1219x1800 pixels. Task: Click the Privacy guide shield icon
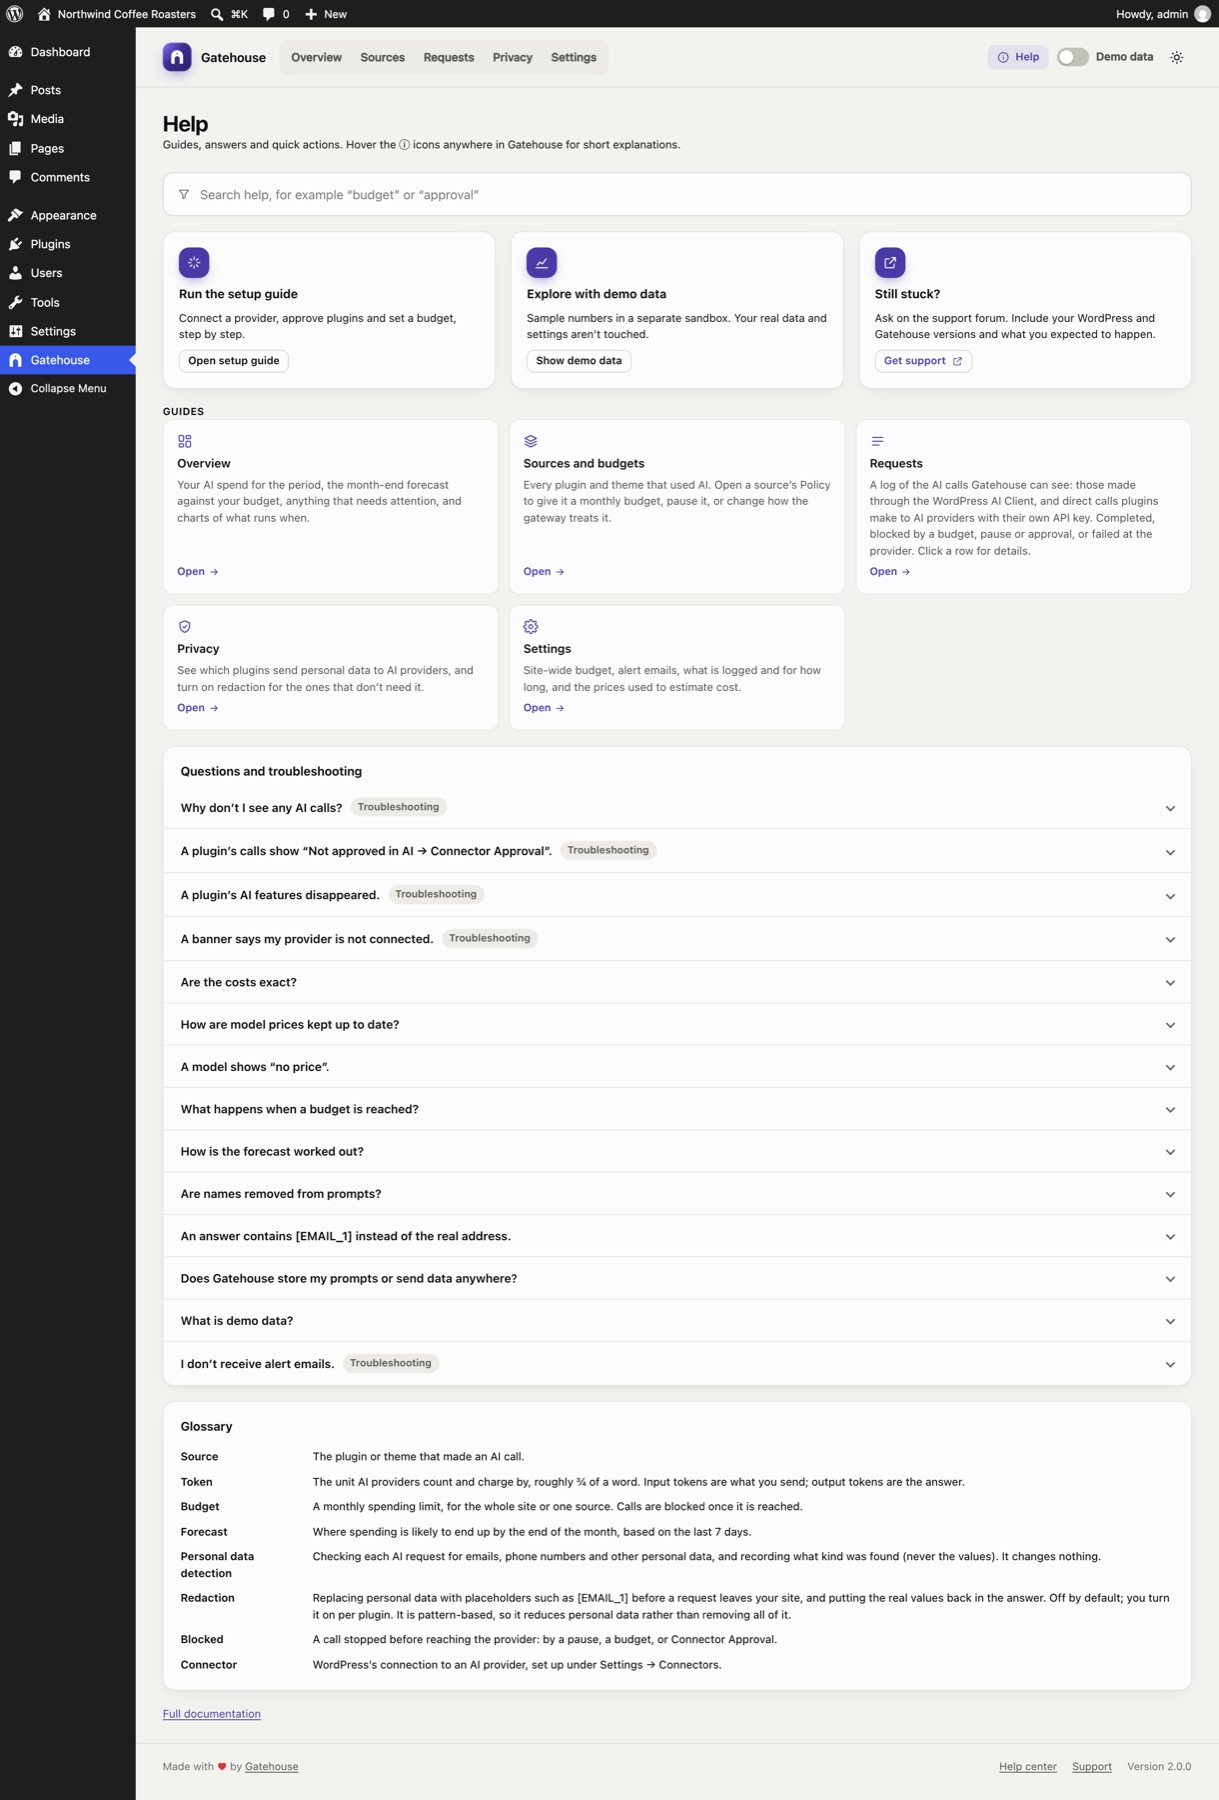click(185, 627)
